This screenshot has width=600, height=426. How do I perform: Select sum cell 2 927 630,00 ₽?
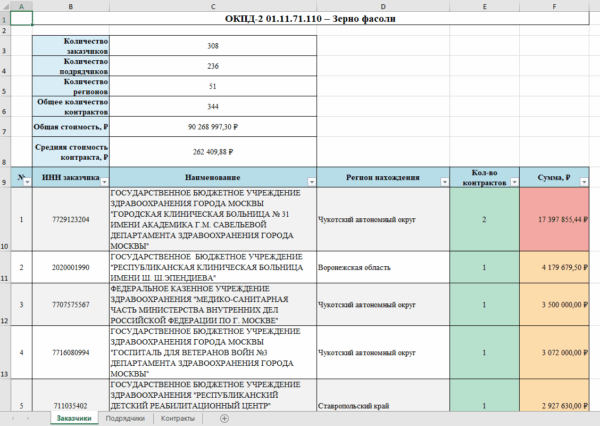pyautogui.click(x=554, y=395)
